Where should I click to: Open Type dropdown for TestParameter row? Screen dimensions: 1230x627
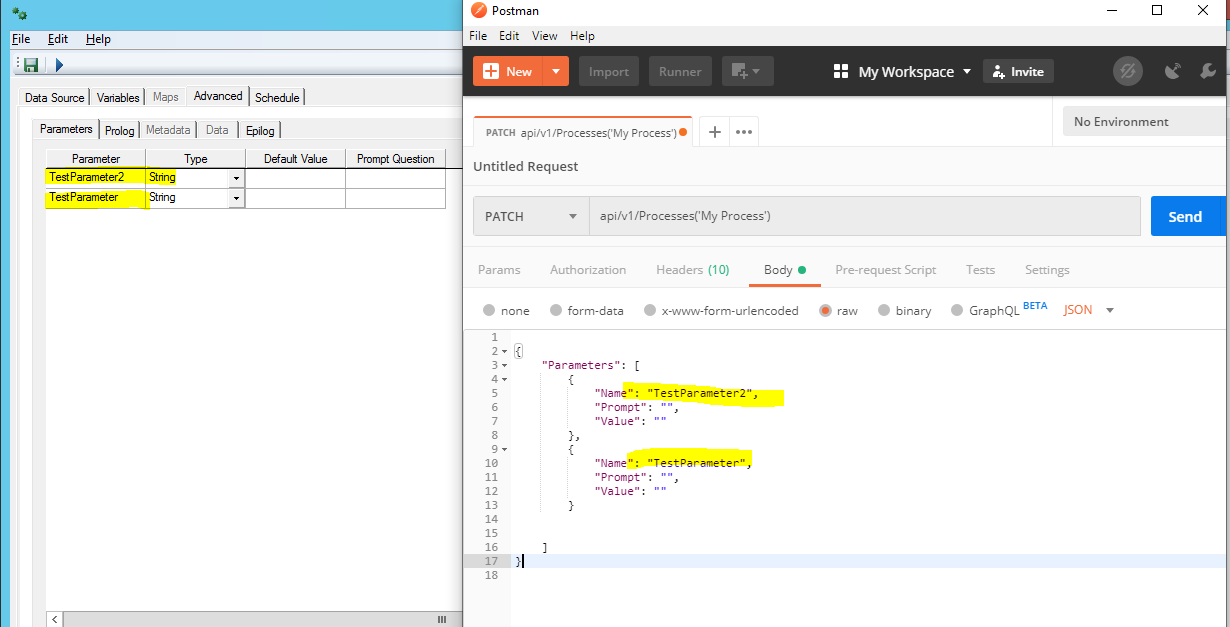(236, 198)
